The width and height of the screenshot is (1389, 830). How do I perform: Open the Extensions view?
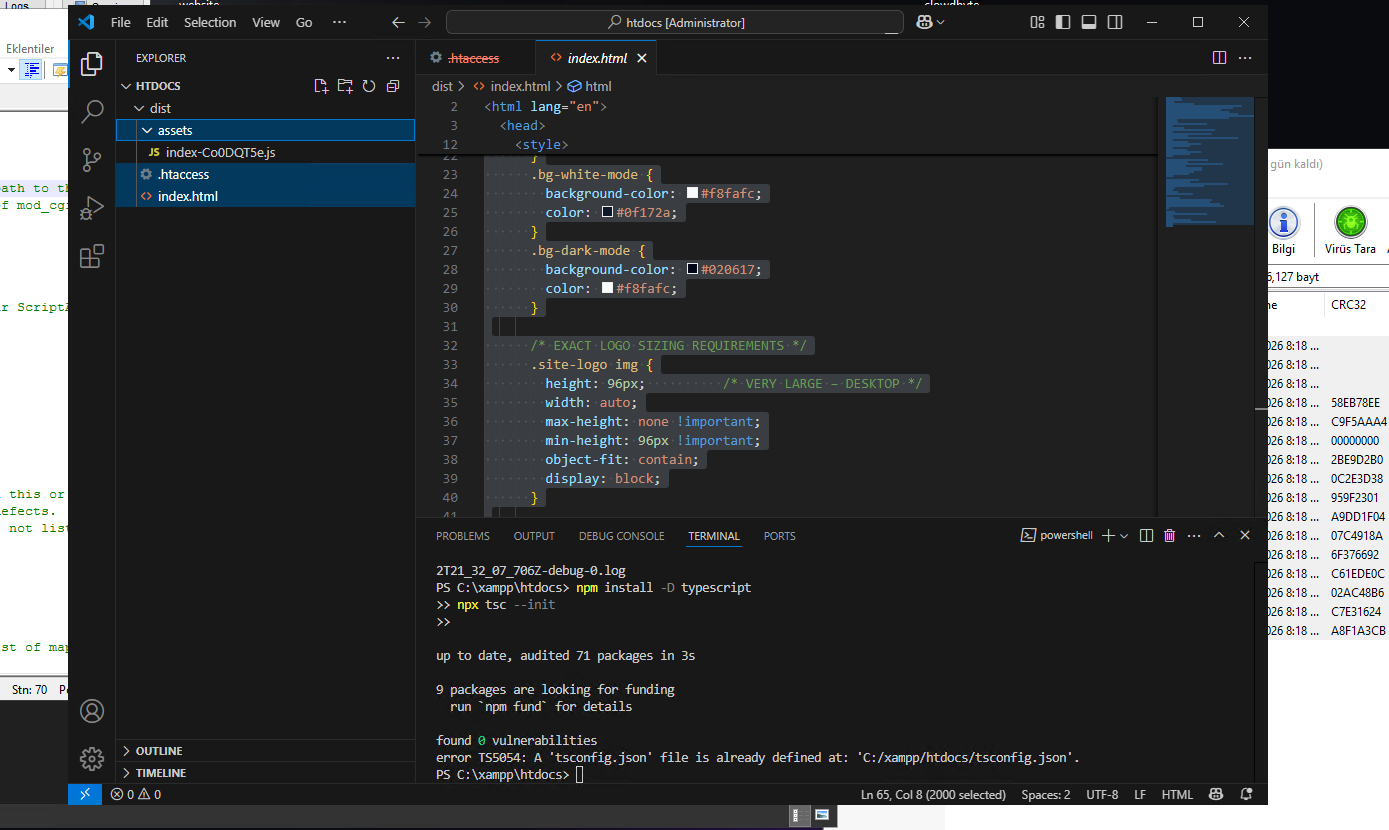pyautogui.click(x=92, y=256)
